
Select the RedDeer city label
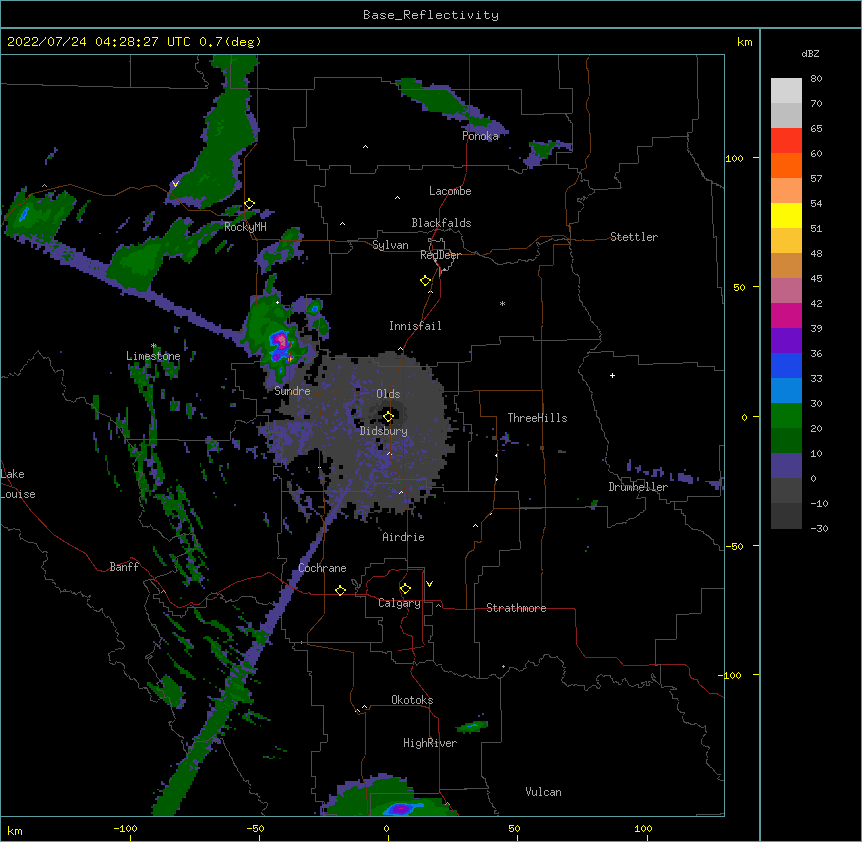point(440,255)
